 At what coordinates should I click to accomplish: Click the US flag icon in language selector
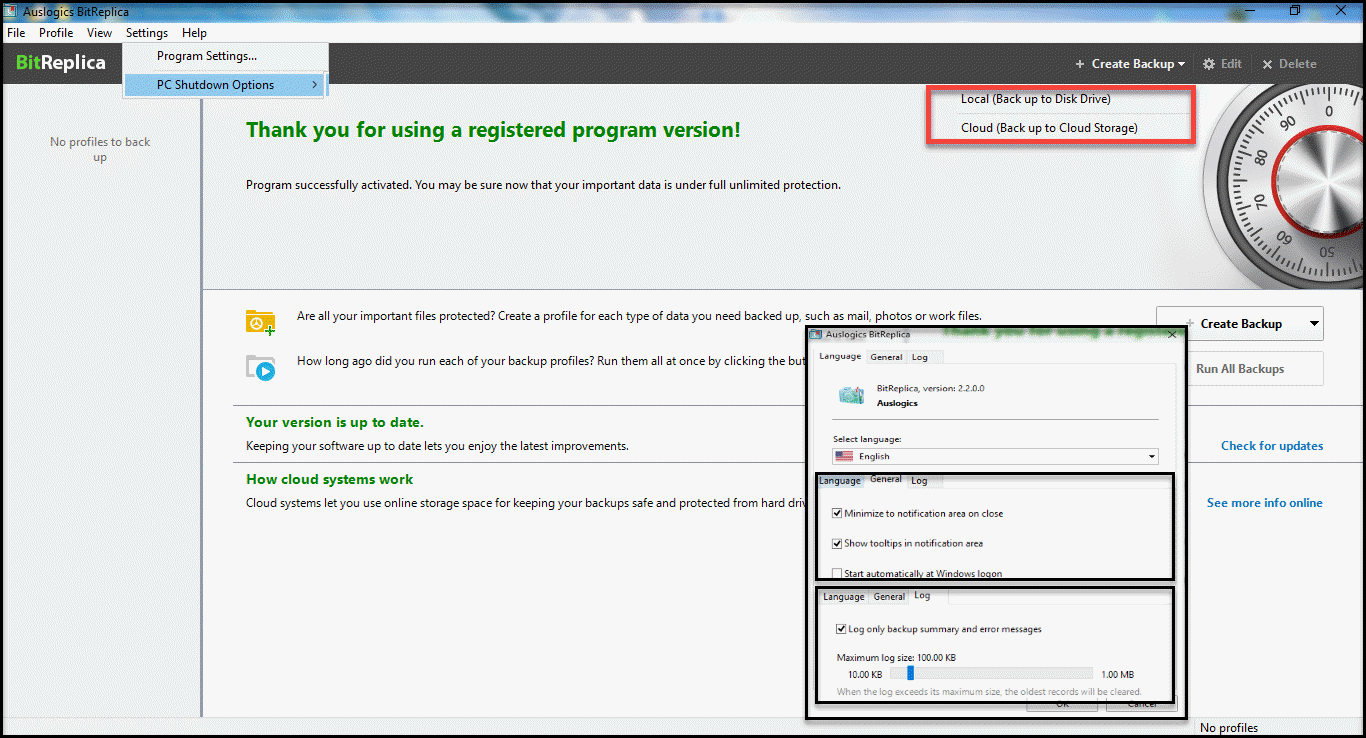coord(844,456)
